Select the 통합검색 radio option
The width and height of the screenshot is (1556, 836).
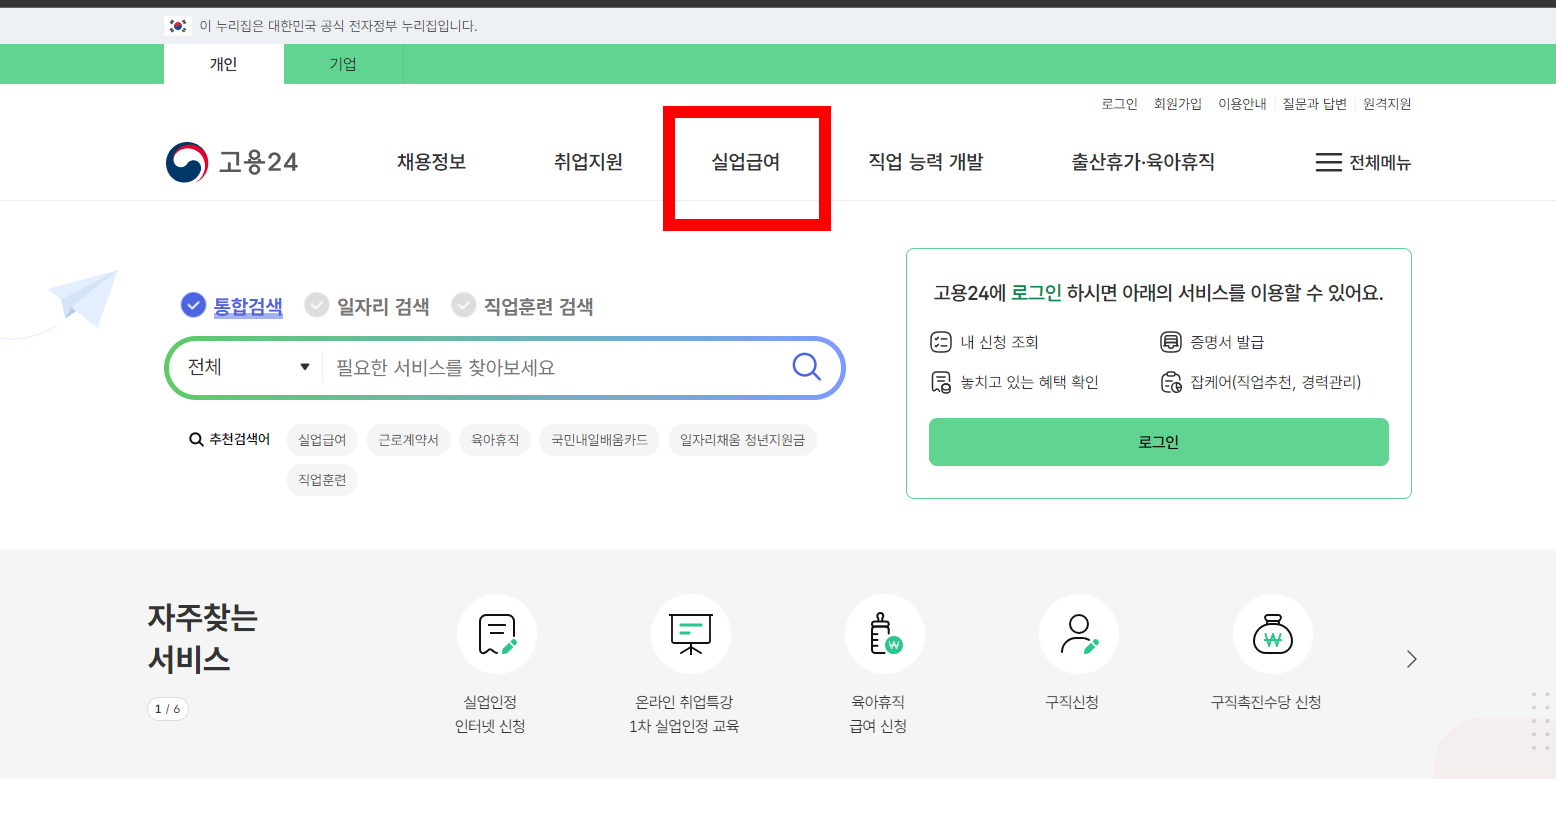pos(193,305)
